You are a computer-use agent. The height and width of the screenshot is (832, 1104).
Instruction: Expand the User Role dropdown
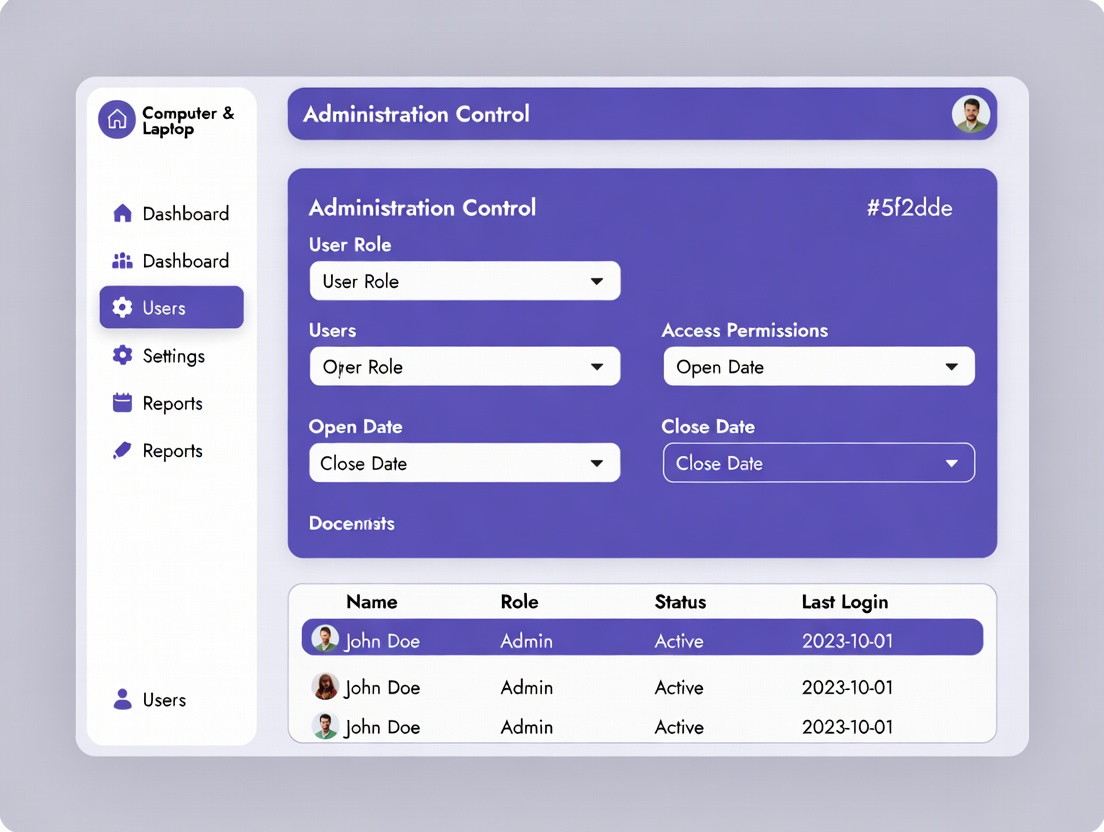click(x=464, y=281)
